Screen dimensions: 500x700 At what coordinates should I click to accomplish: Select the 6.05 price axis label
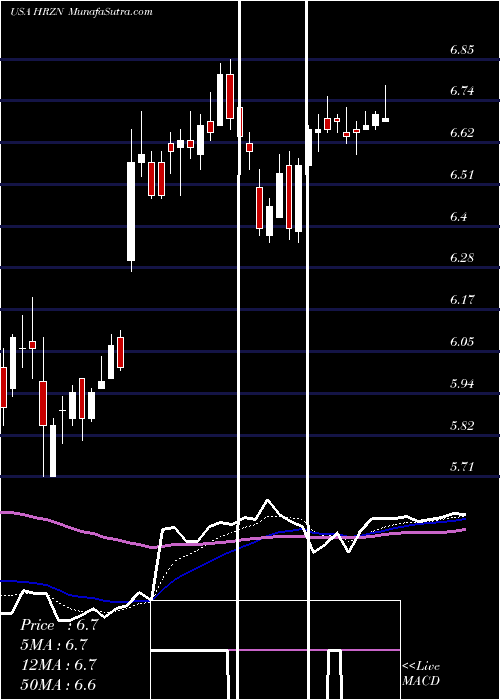(x=462, y=342)
